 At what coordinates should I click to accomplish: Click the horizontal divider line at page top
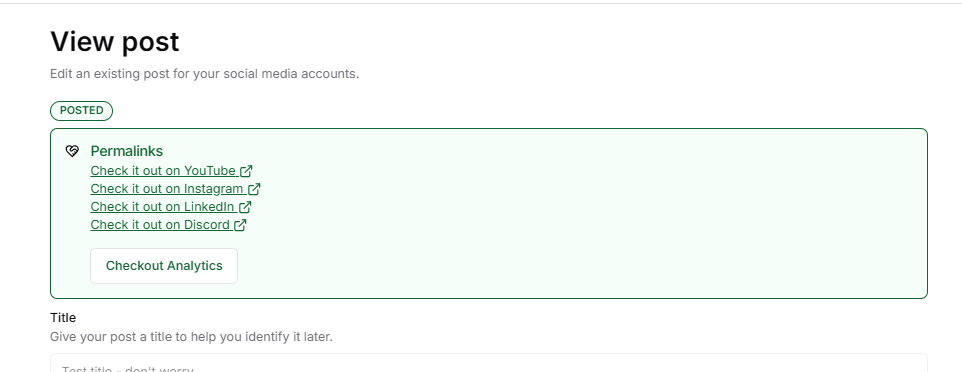pyautogui.click(x=481, y=4)
